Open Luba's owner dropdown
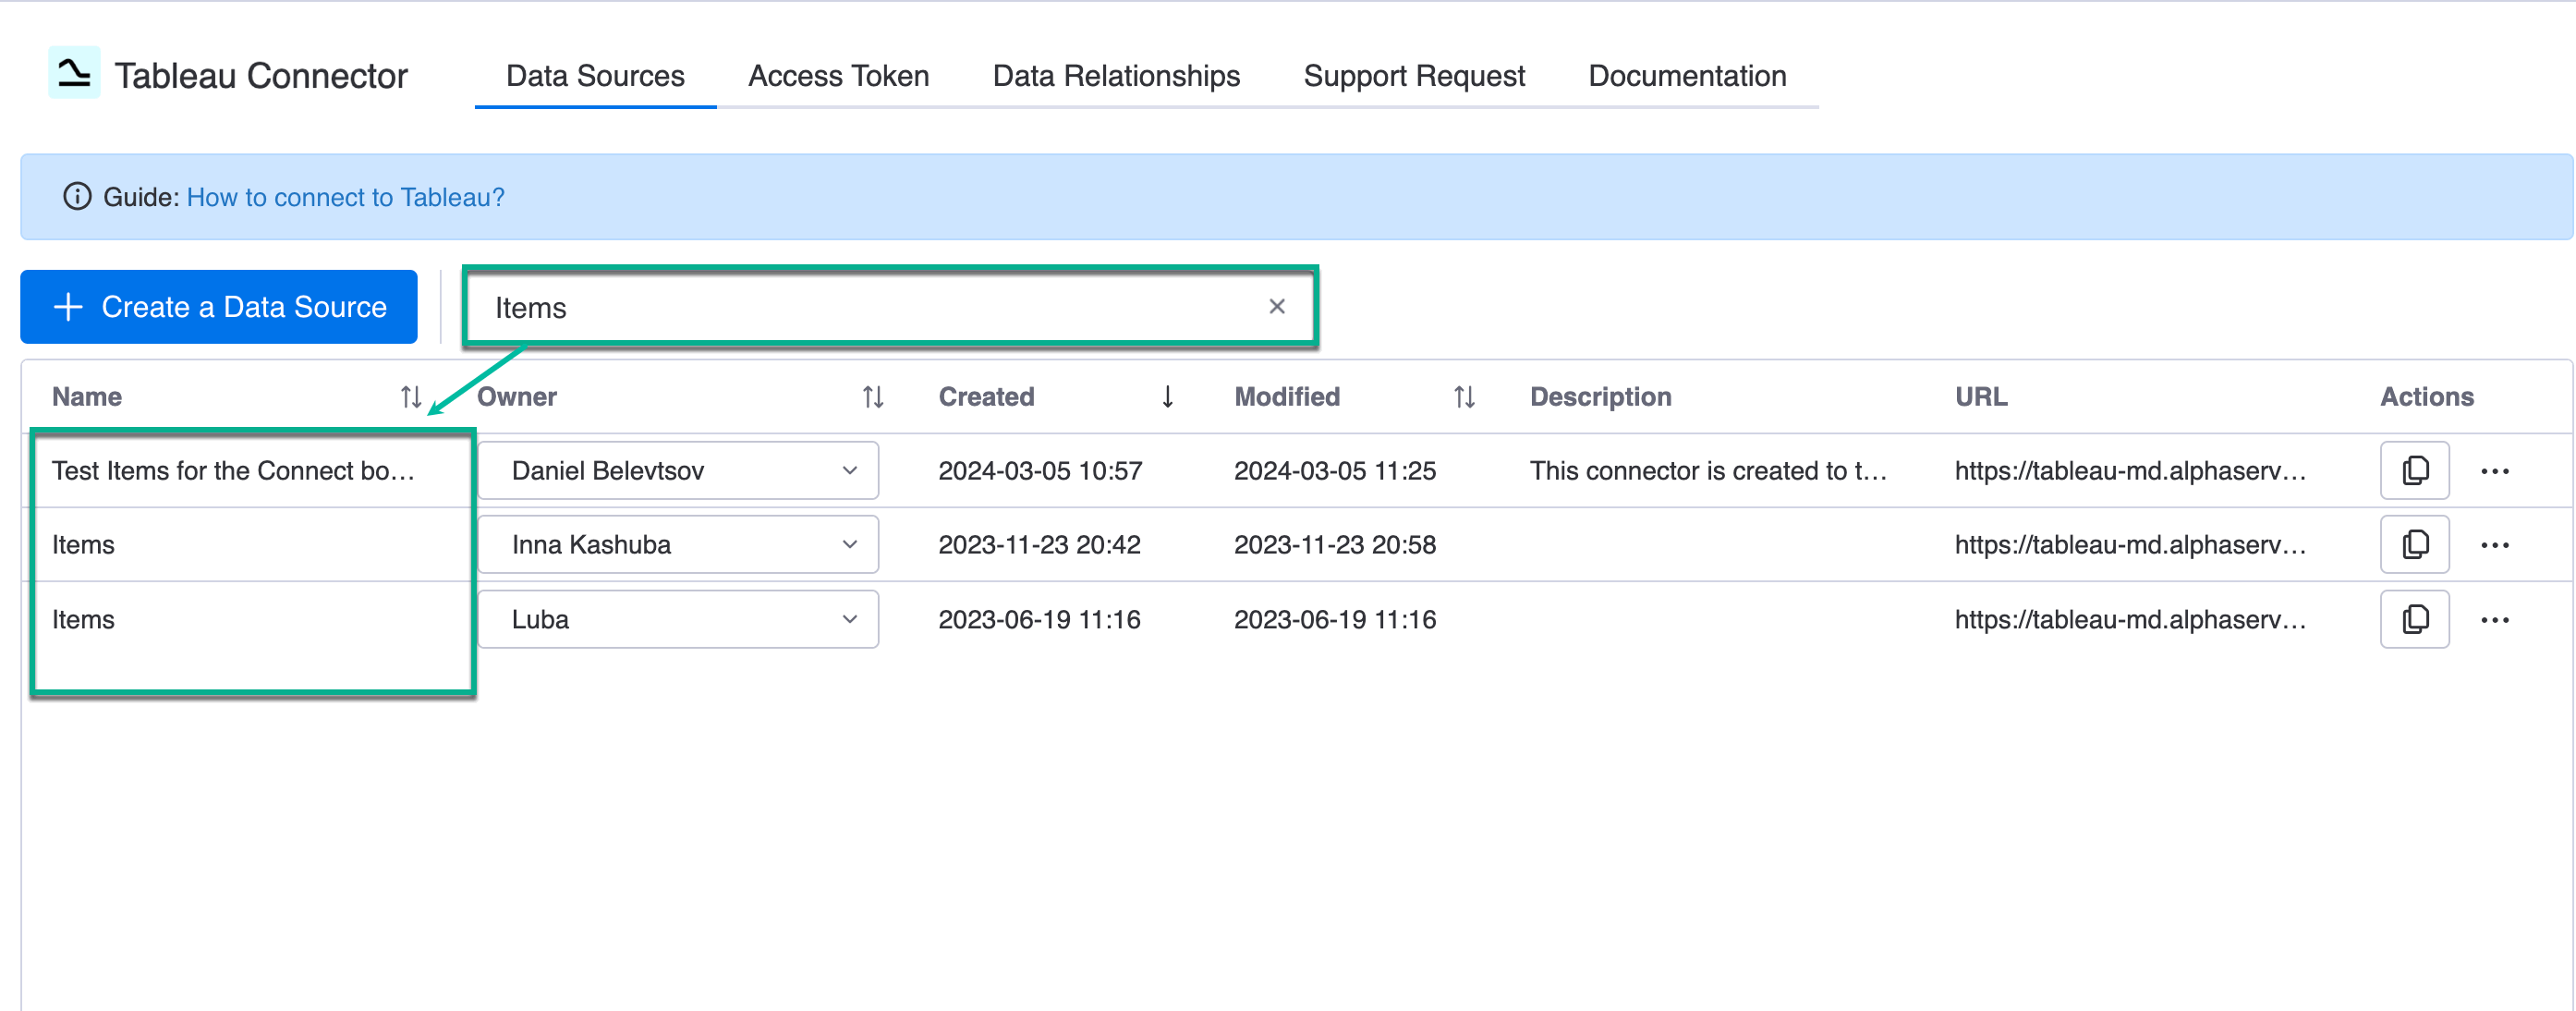 (x=850, y=619)
